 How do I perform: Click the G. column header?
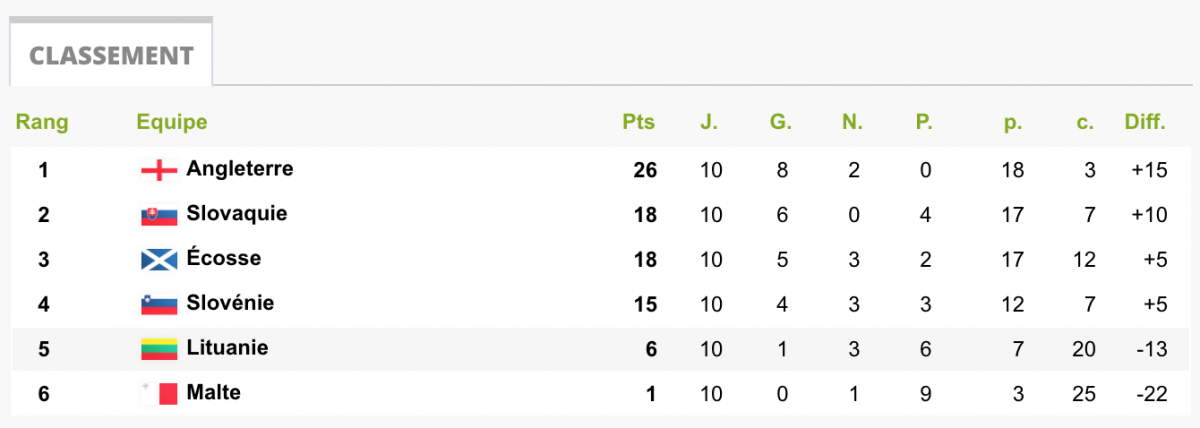click(x=781, y=122)
